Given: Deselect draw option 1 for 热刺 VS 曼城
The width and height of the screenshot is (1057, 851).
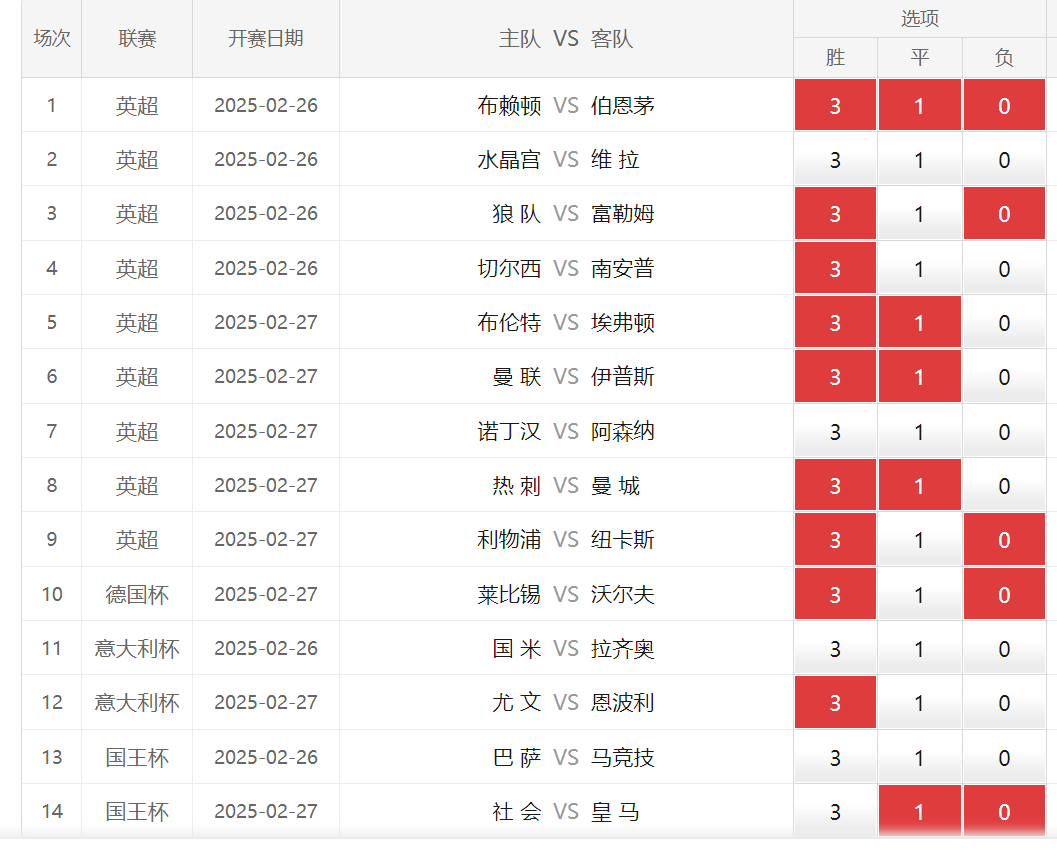Looking at the screenshot, I should 919,486.
